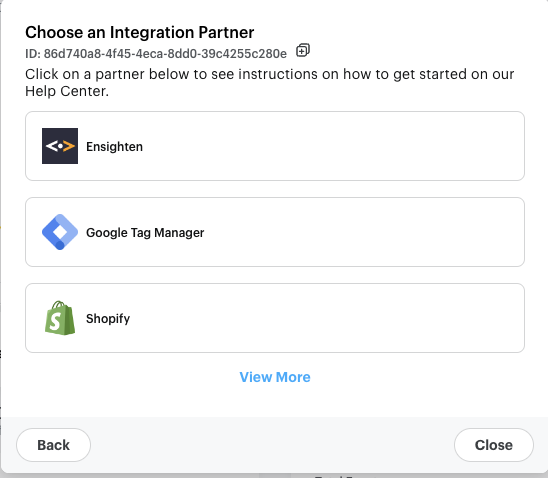Viewport: 548px width, 478px height.
Task: Click the 'Choose an Integration Partner' heading
Action: (x=139, y=32)
